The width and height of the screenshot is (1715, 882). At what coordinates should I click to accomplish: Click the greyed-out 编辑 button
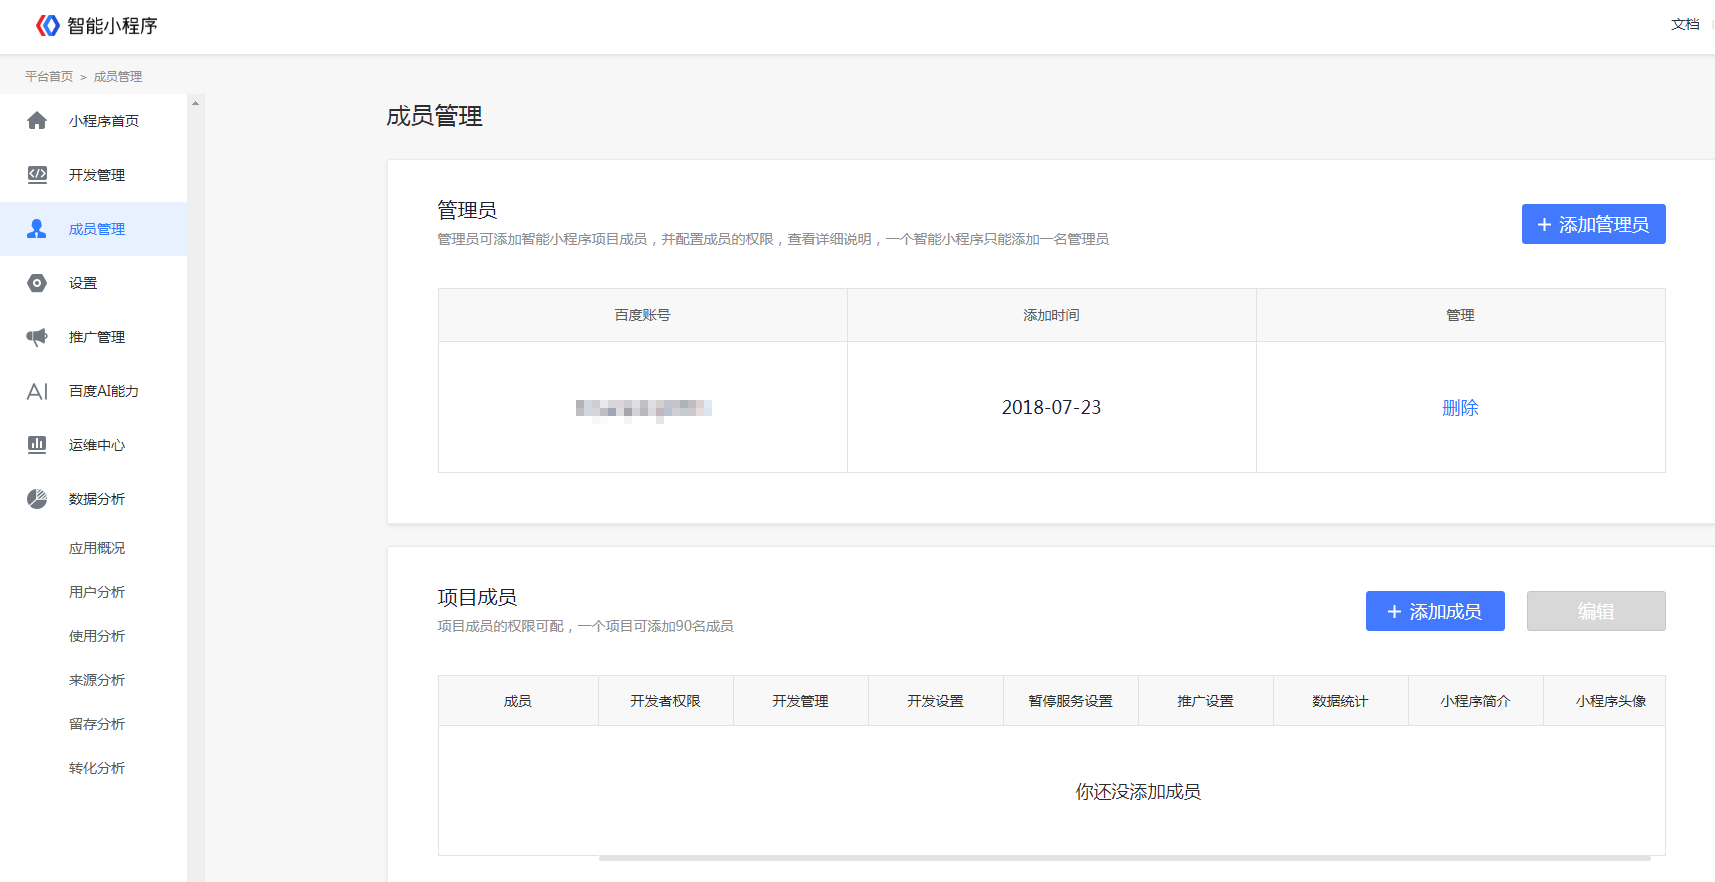click(1595, 611)
